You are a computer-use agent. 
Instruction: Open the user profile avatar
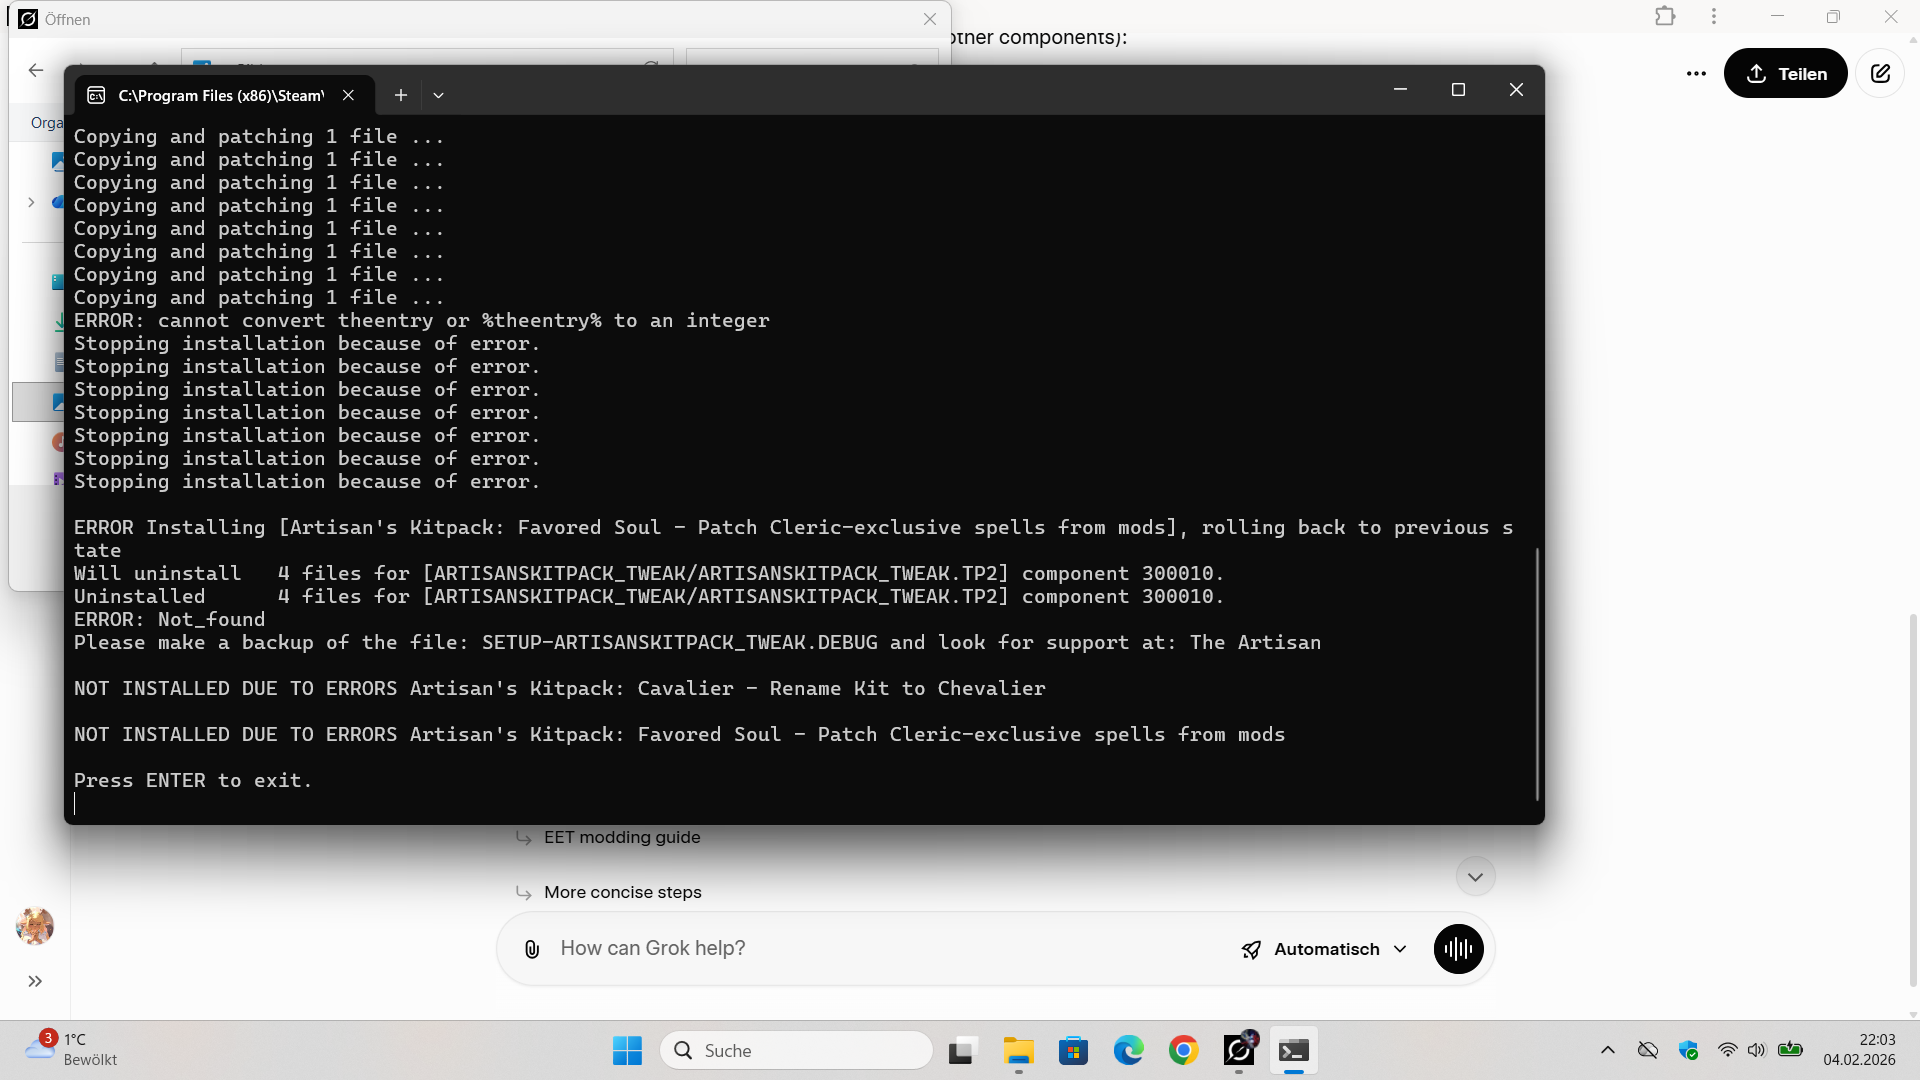coord(35,926)
